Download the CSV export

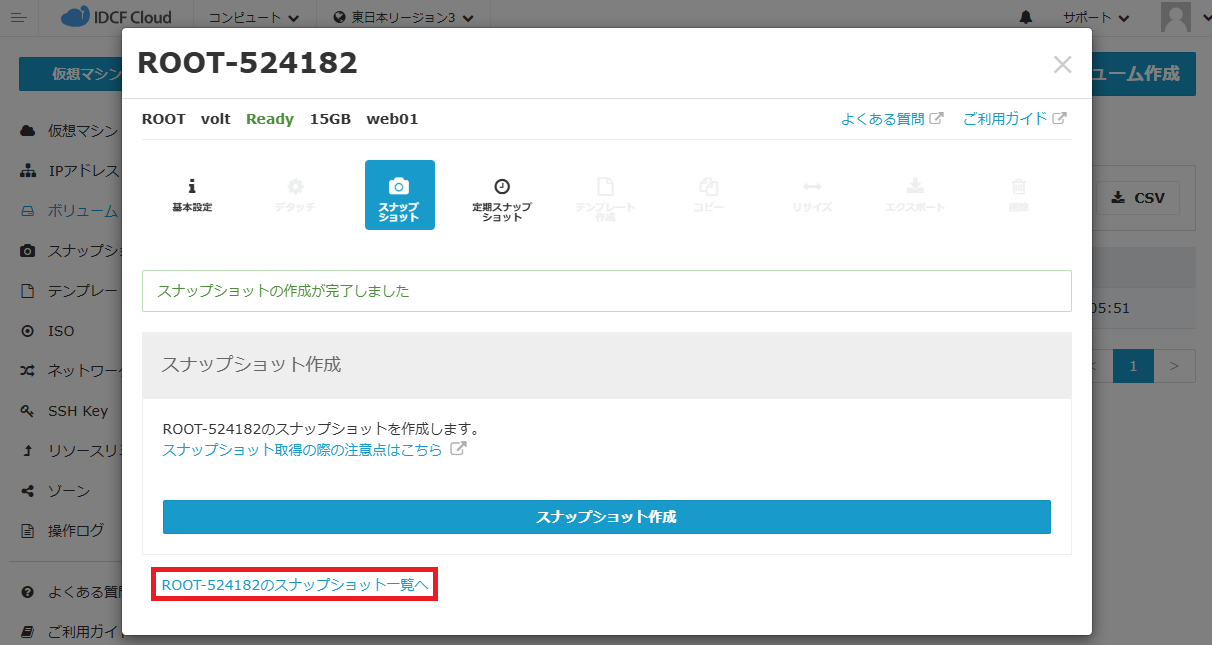pos(1138,198)
